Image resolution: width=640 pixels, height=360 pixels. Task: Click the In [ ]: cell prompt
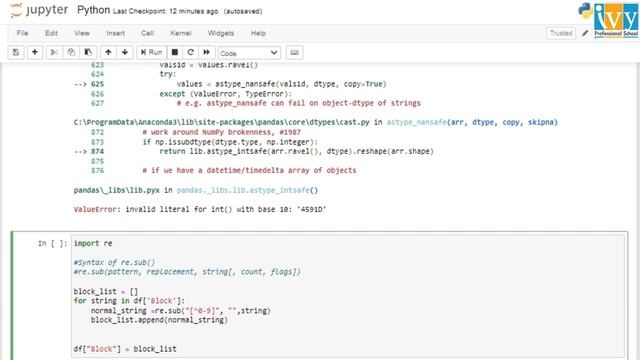52,244
